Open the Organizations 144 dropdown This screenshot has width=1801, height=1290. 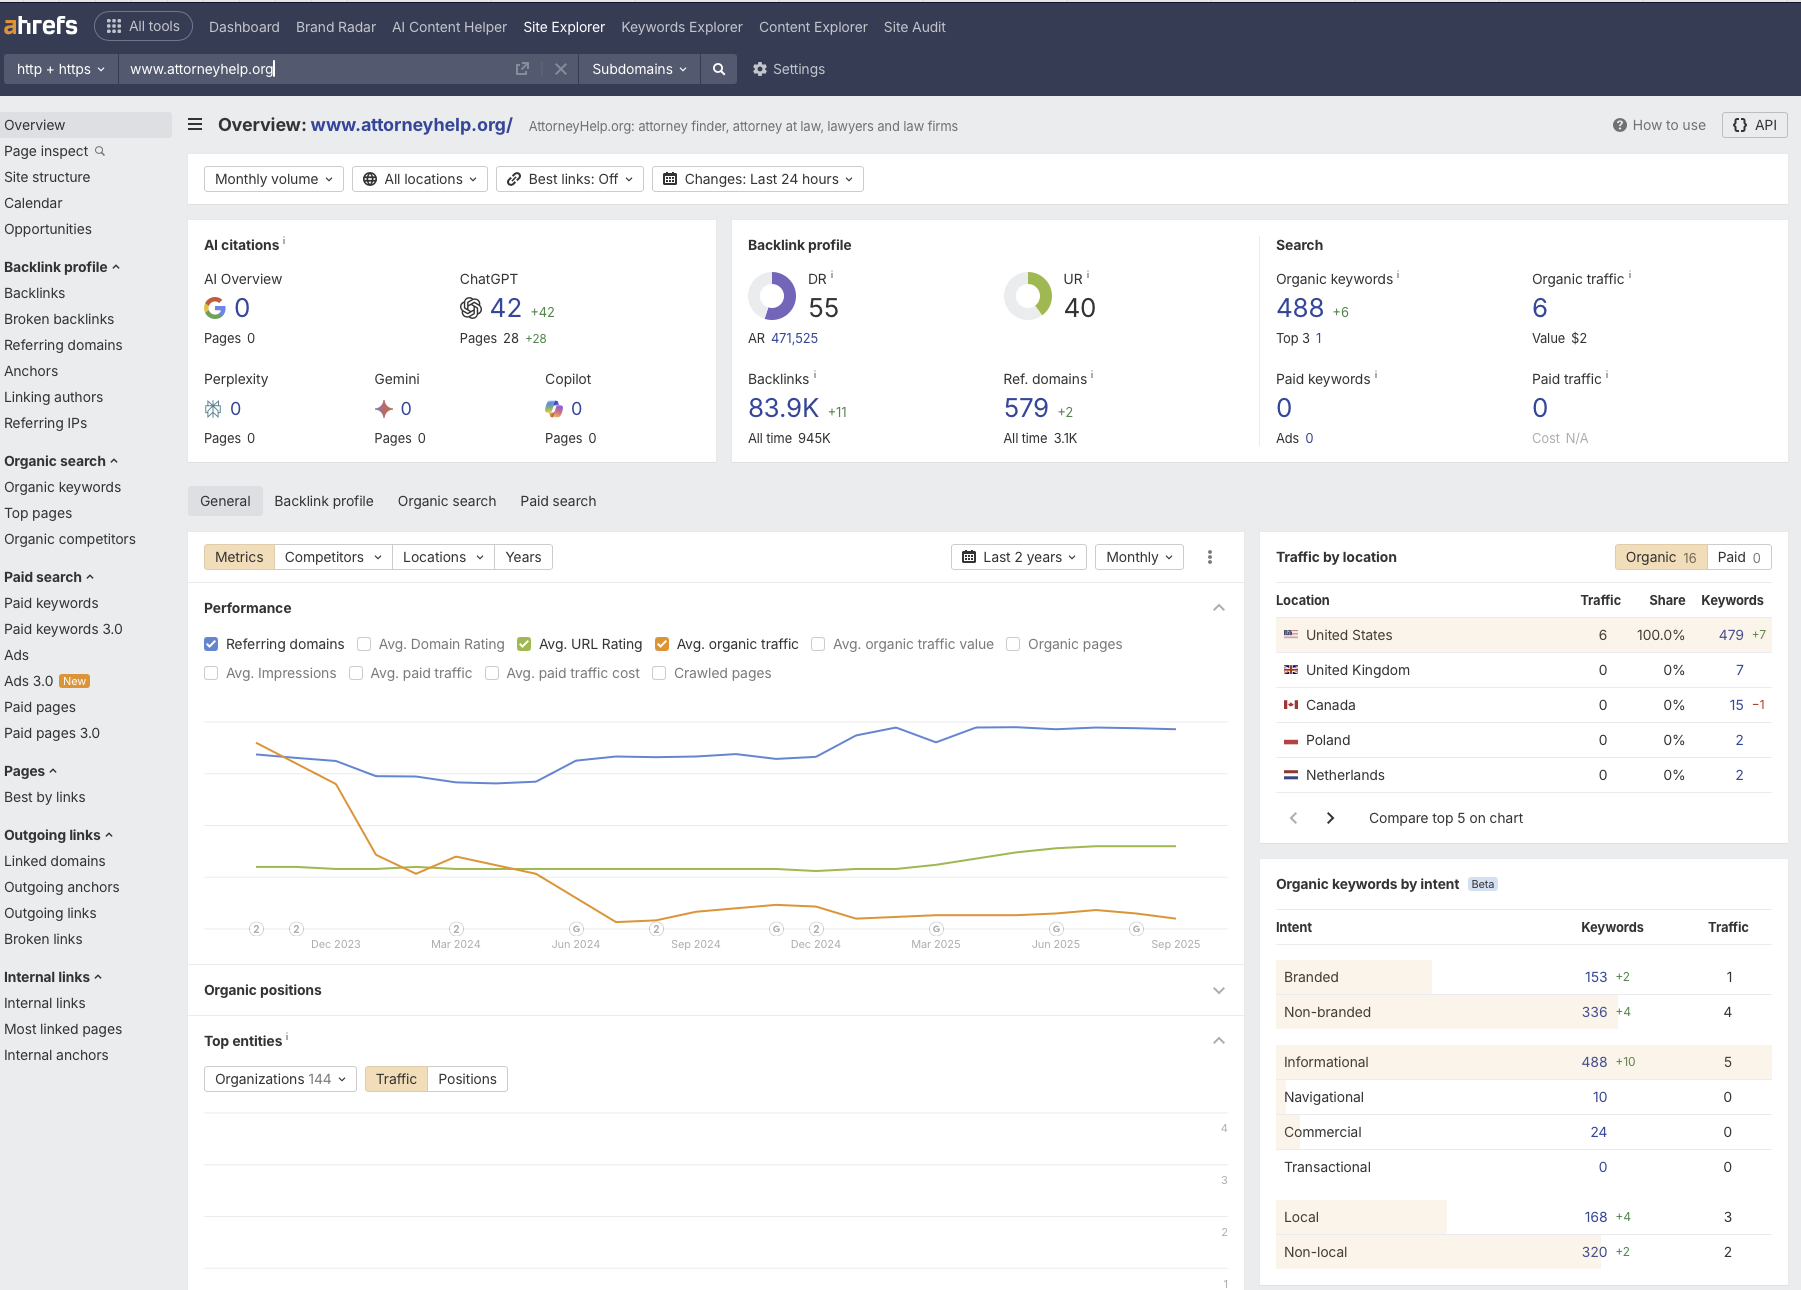[x=279, y=1079]
